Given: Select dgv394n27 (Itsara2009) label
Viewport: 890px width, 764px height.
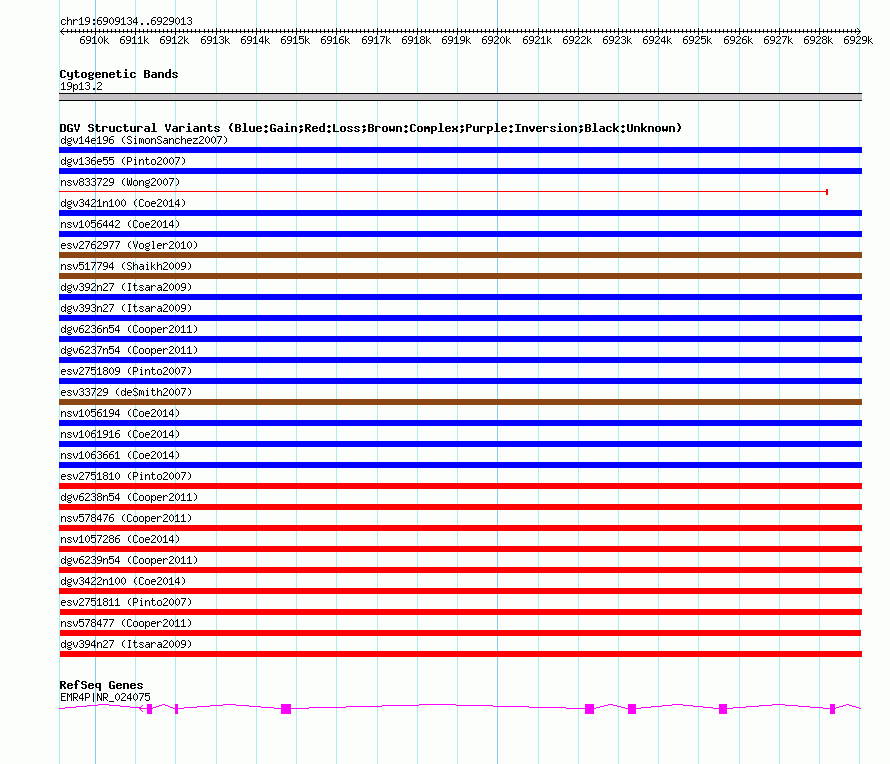Looking at the screenshot, I should tap(126, 644).
